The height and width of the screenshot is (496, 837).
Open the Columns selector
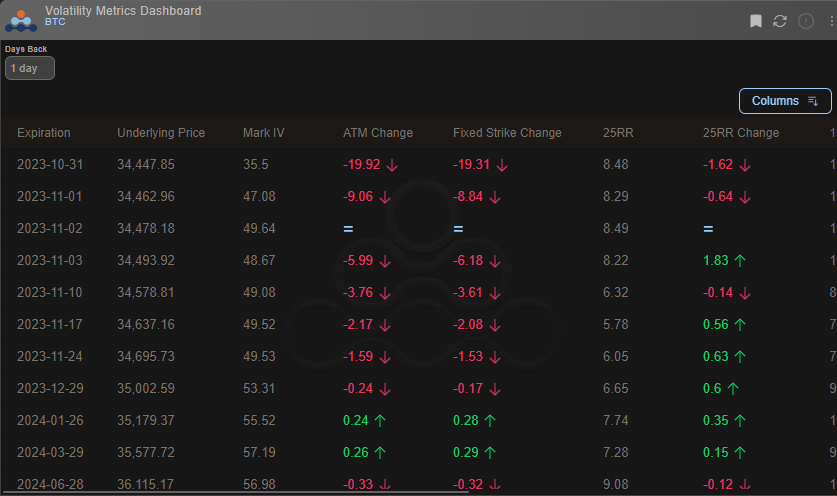(785, 101)
